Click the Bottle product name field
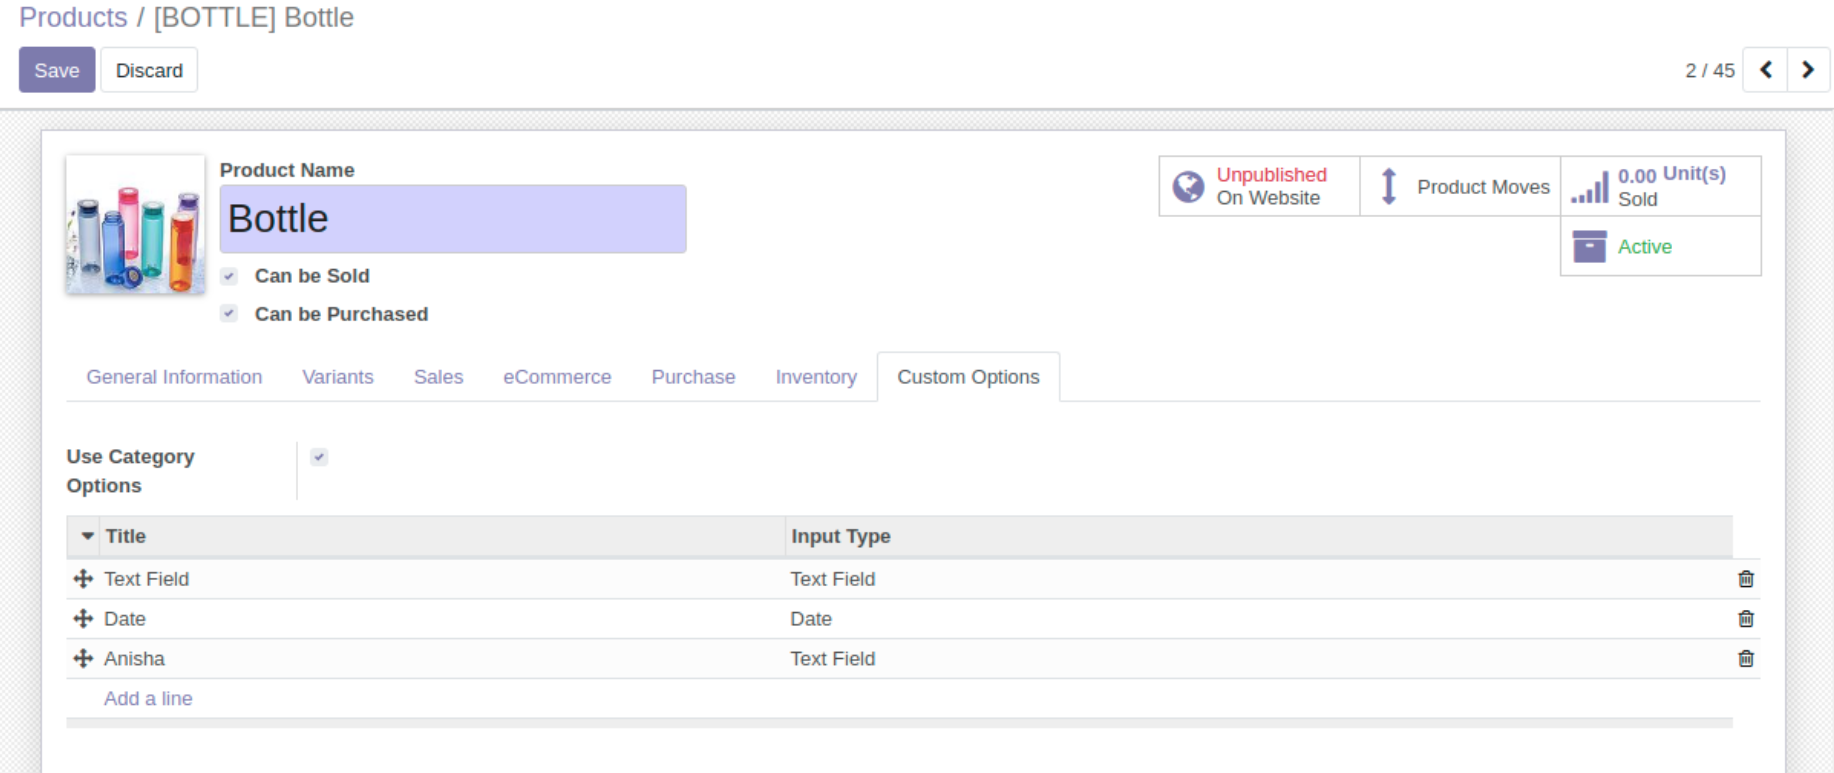1834x773 pixels. [x=452, y=219]
